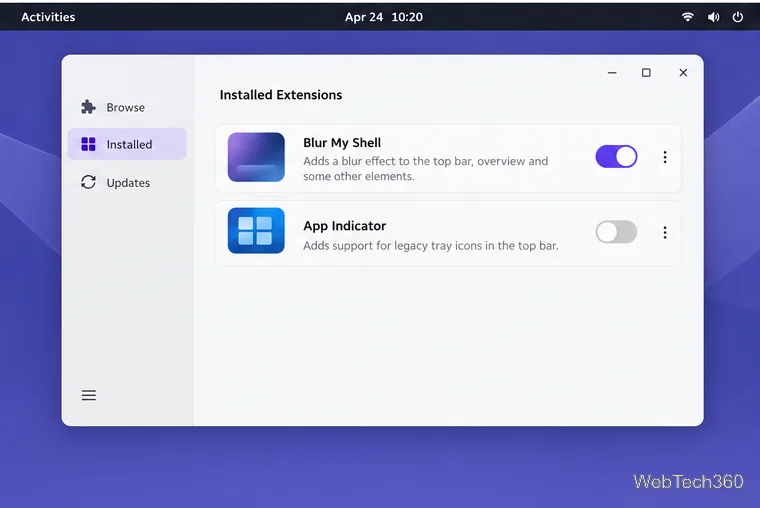Click the App Indicator description text
Image resolution: width=760 pixels, height=508 pixels.
coord(431,246)
